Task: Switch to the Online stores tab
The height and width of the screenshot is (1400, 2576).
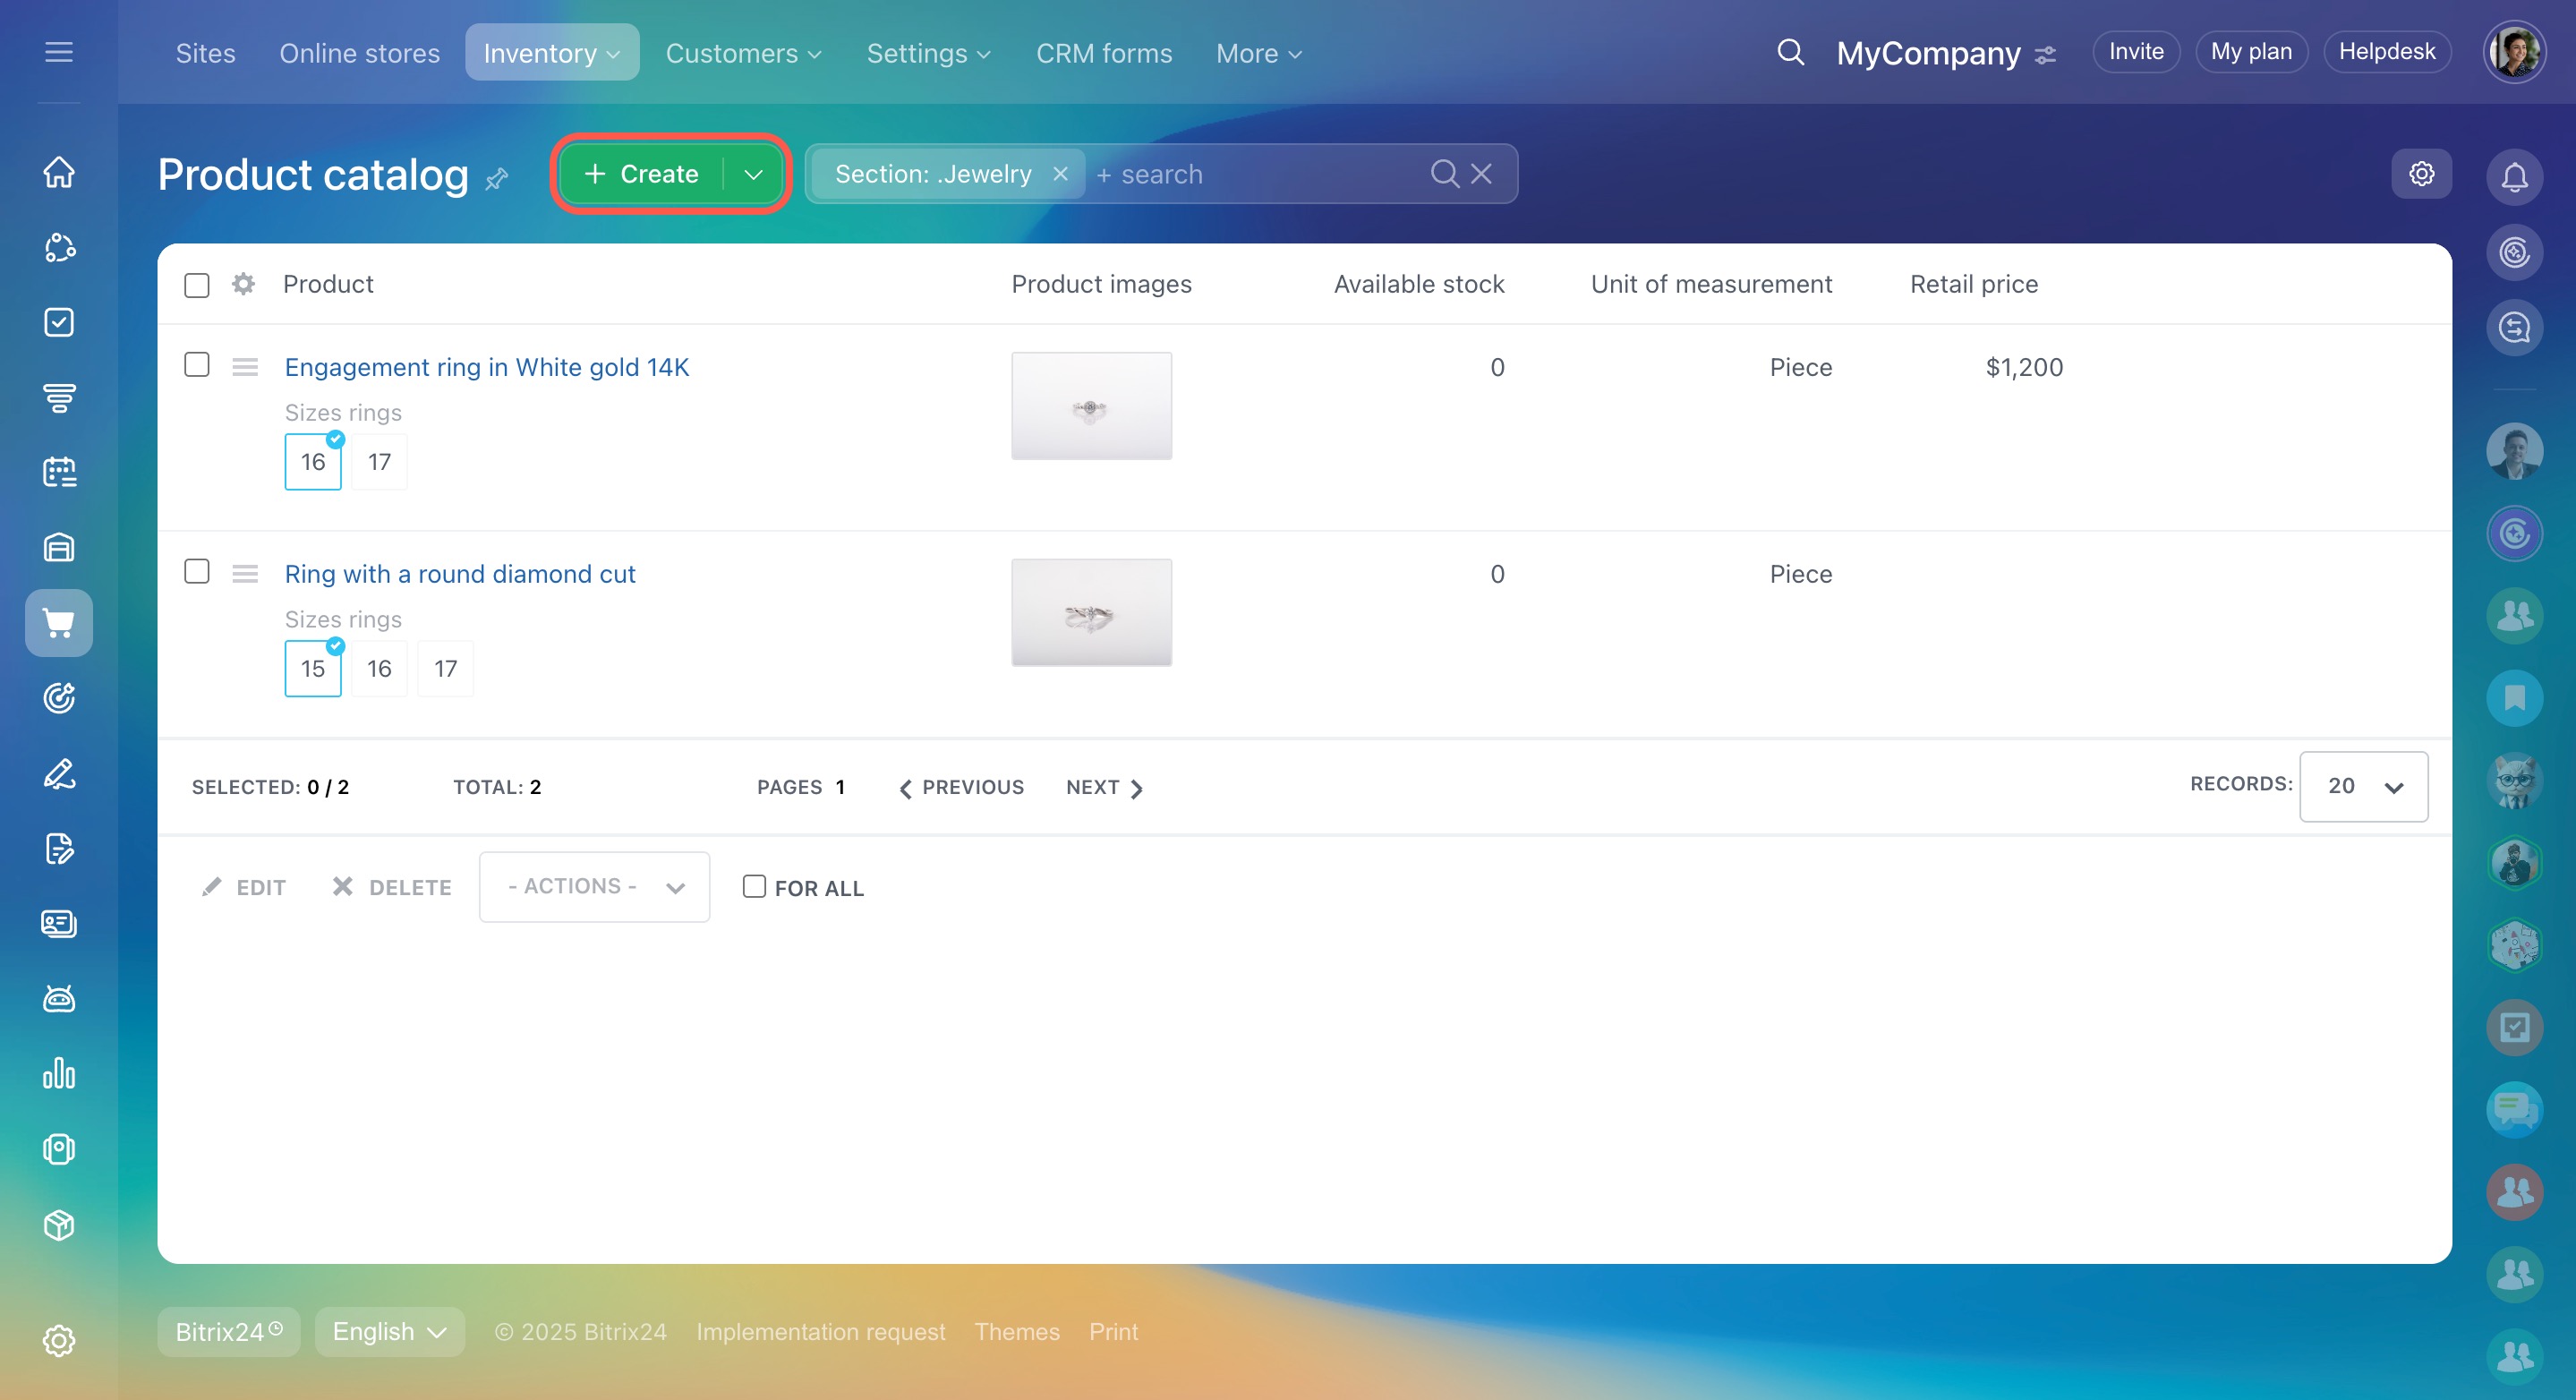Action: [x=359, y=53]
